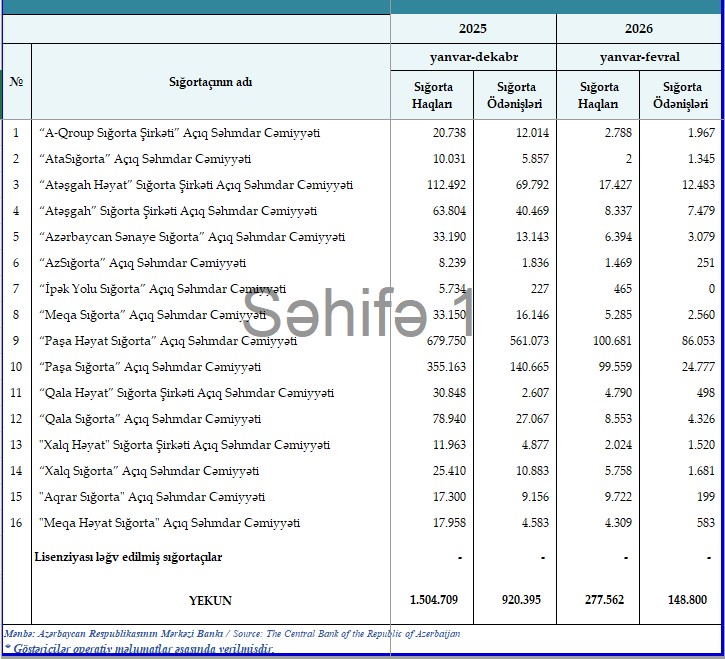Click the 2025 year column header
This screenshot has width=725, height=659.
coord(473,29)
